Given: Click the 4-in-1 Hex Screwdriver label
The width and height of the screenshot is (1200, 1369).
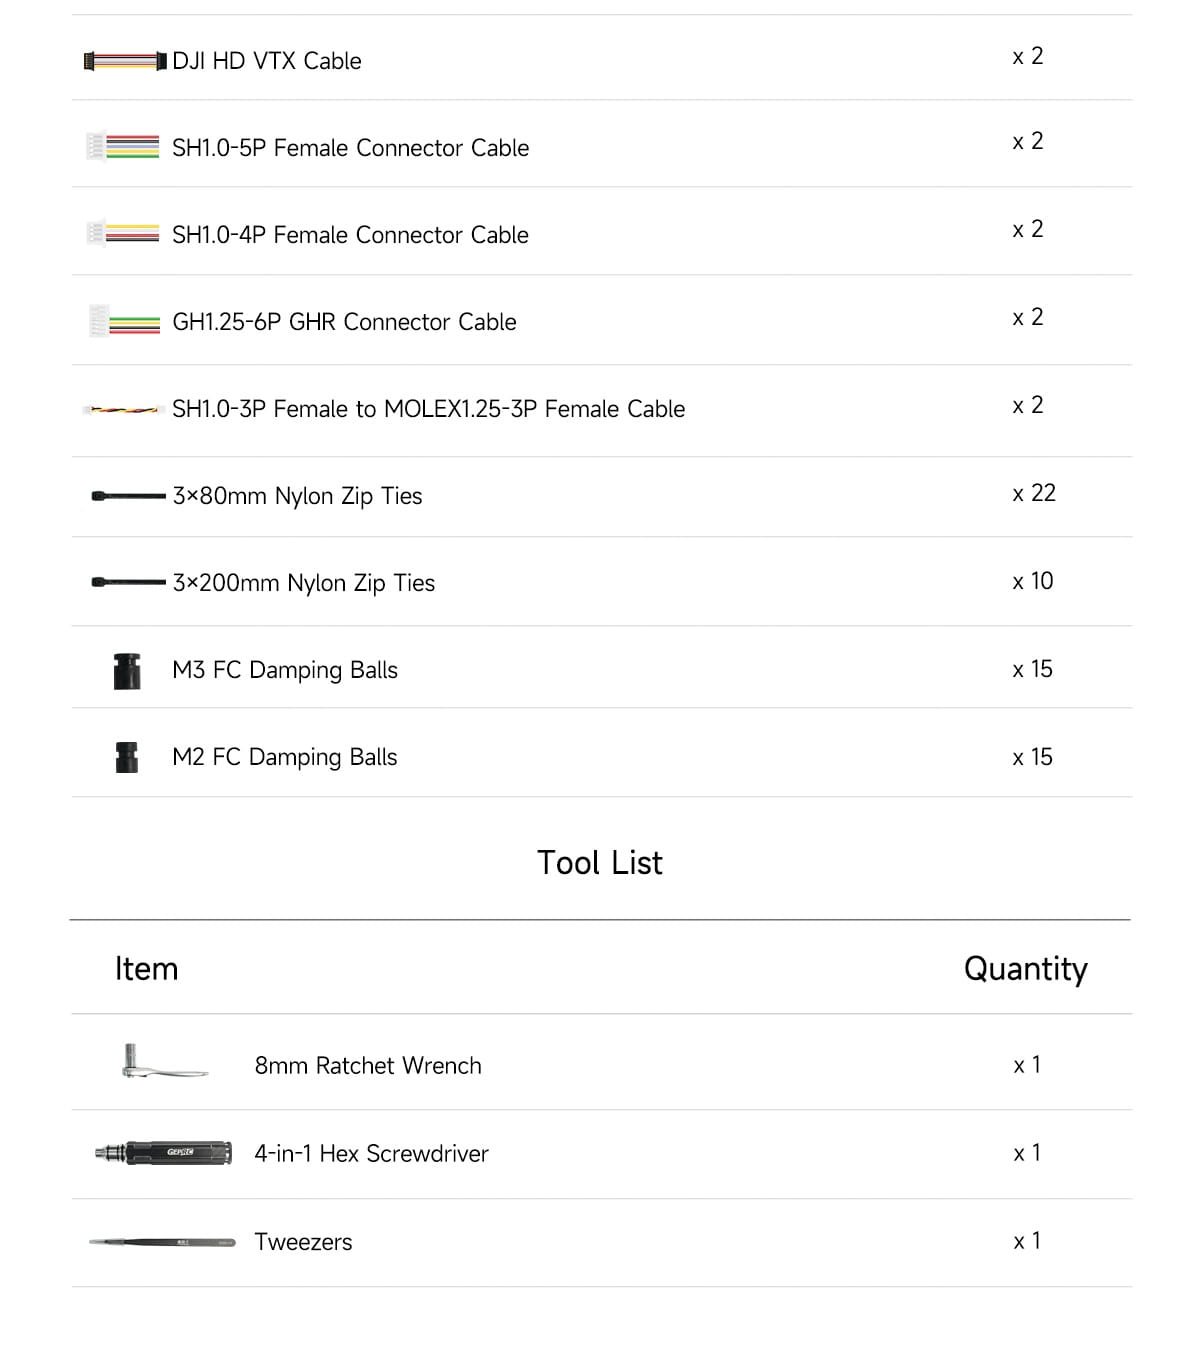Looking at the screenshot, I should [371, 1154].
